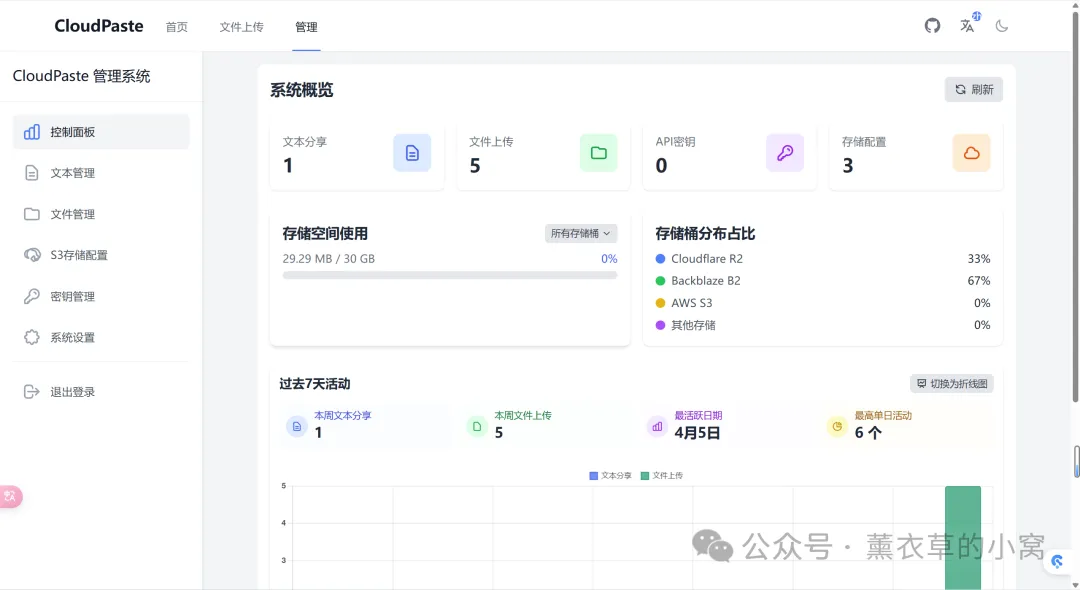Viewport: 1080px width, 590px height.
Task: Click the purple most active date icon
Action: [x=657, y=426]
